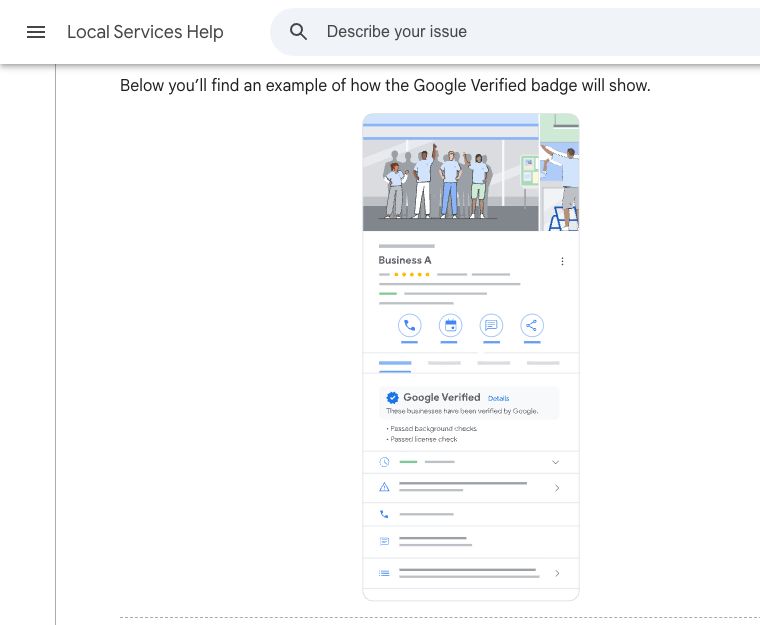Click the 'Passed background checks' text
Image resolution: width=760 pixels, height=625 pixels.
[433, 429]
